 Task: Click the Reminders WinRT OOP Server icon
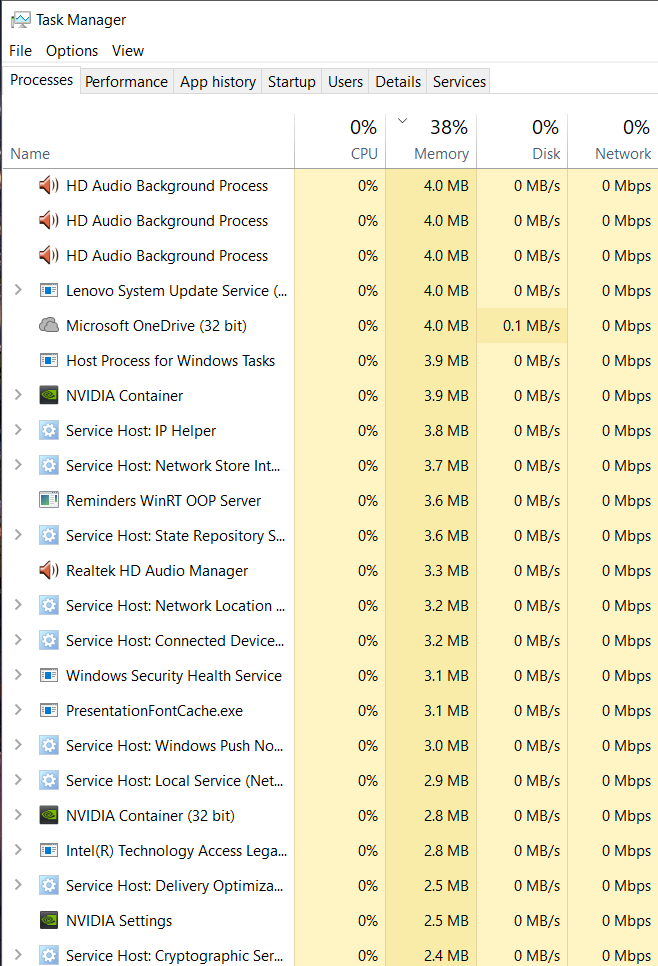tap(49, 500)
